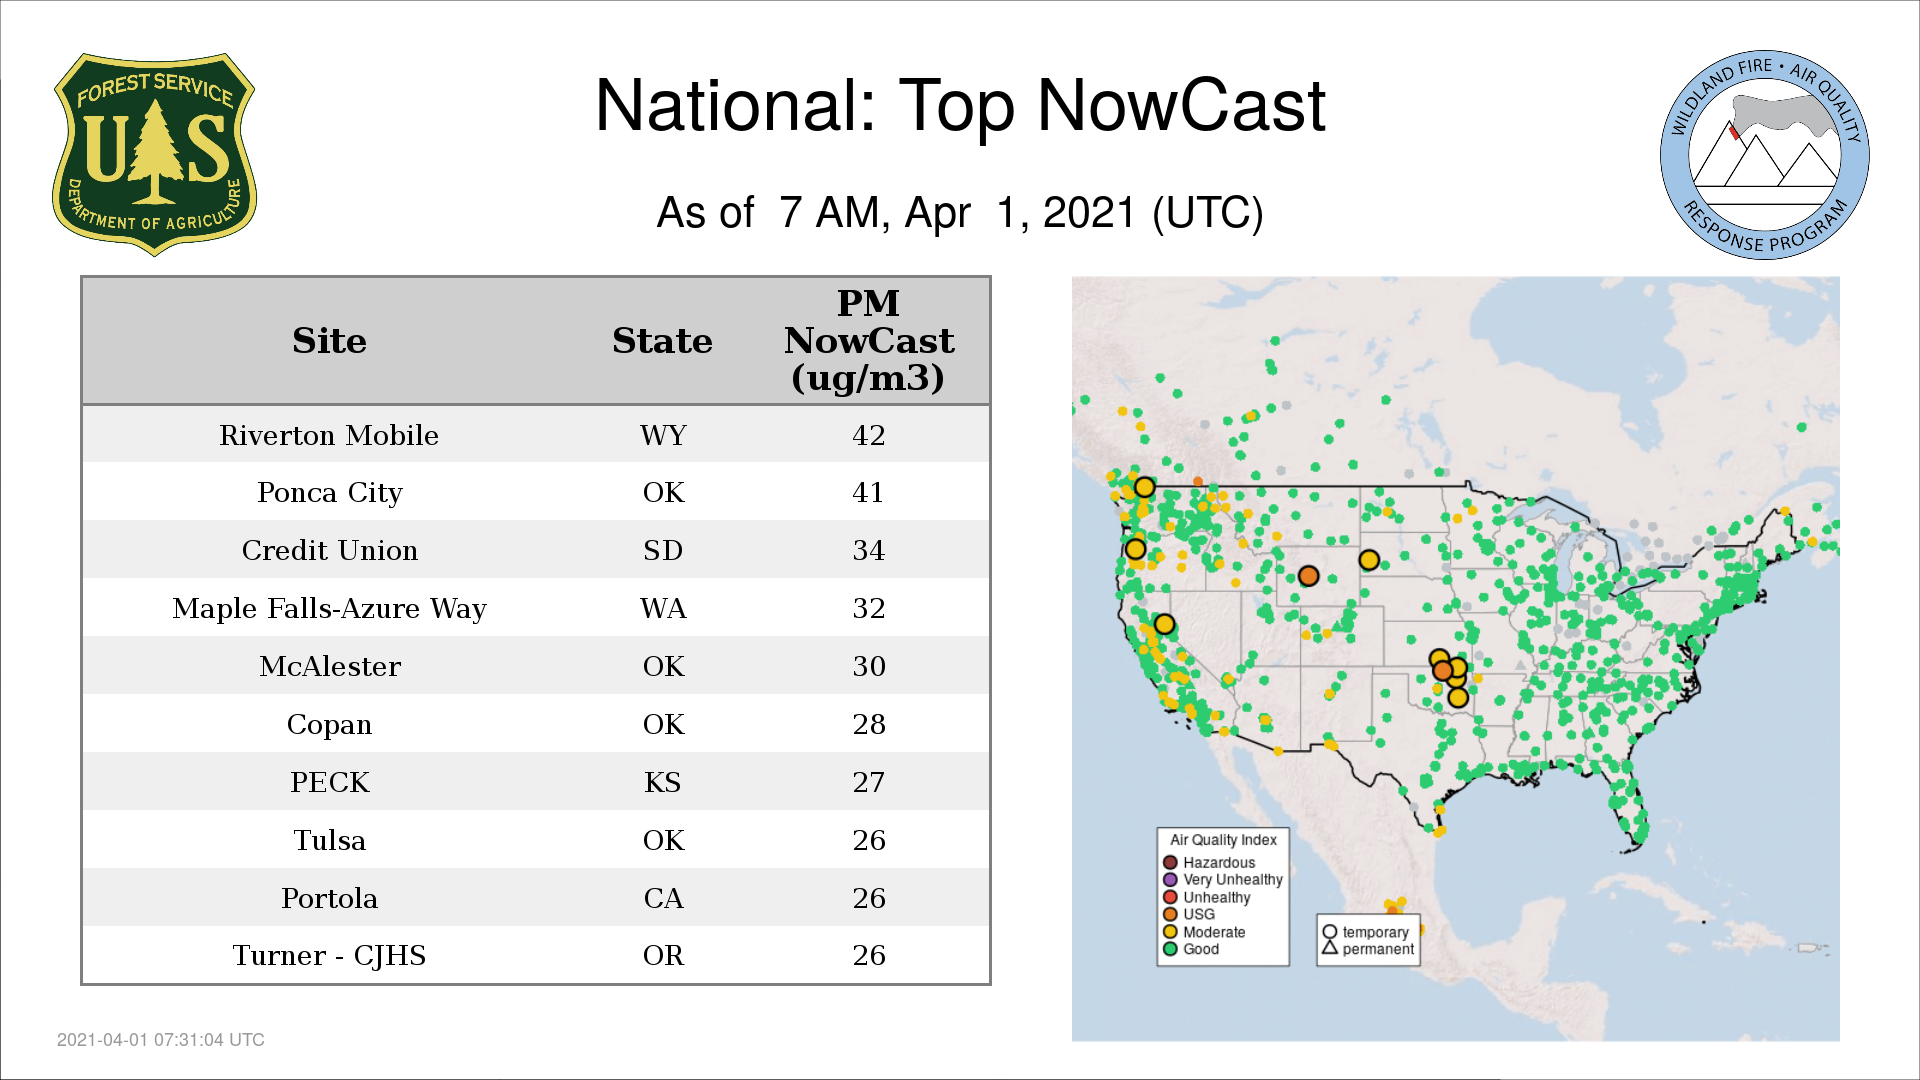Viewport: 1920px width, 1080px height.
Task: Click the Very Unhealthy purple legend dot
Action: [x=1170, y=880]
